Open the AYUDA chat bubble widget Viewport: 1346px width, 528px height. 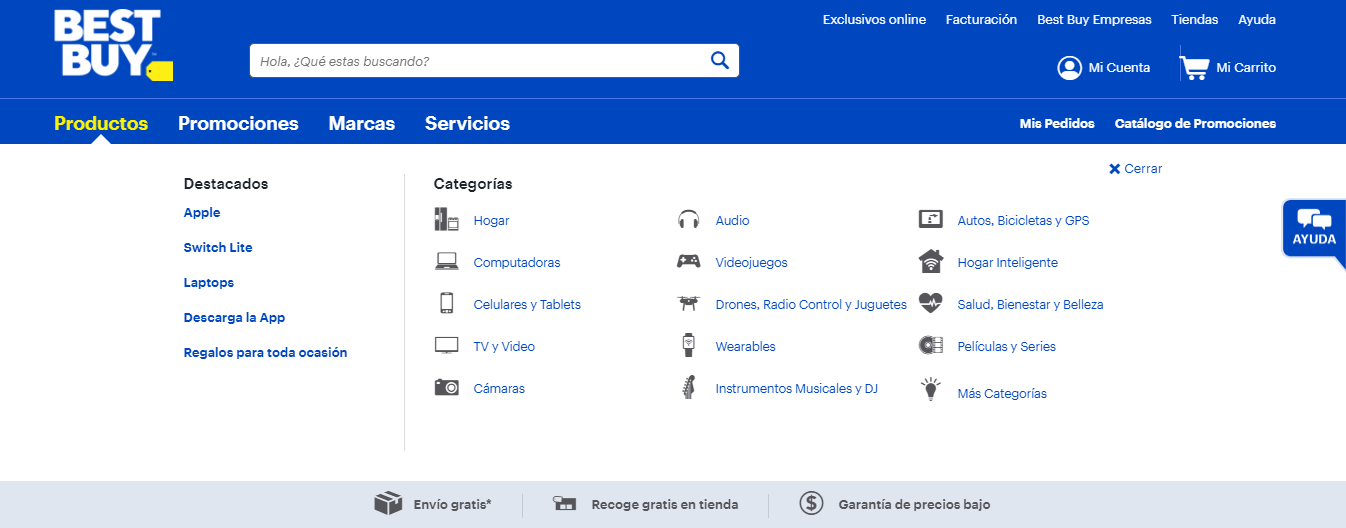[x=1313, y=229]
